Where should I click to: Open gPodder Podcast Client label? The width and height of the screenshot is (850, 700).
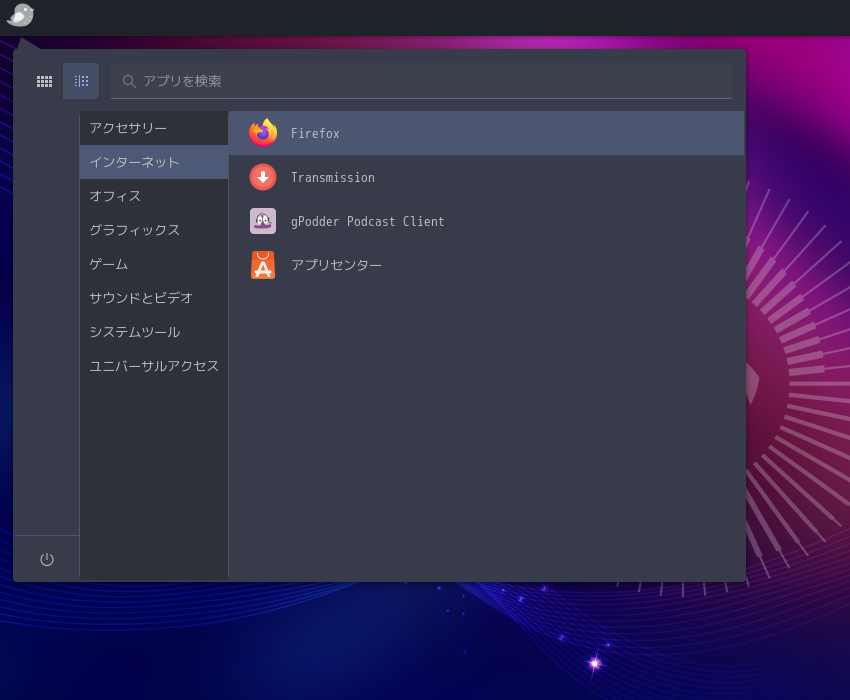[368, 221]
